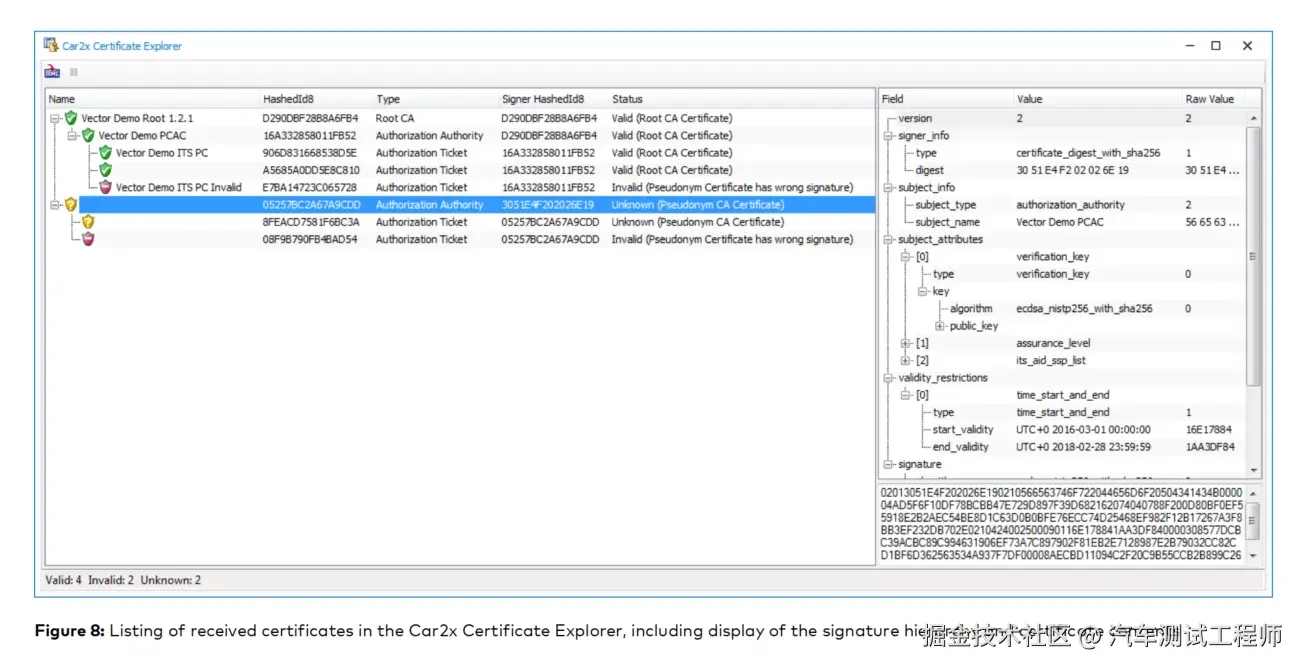This screenshot has width=1302, height=669.
Task: Click the start_validity field row
Action: coord(1063,430)
